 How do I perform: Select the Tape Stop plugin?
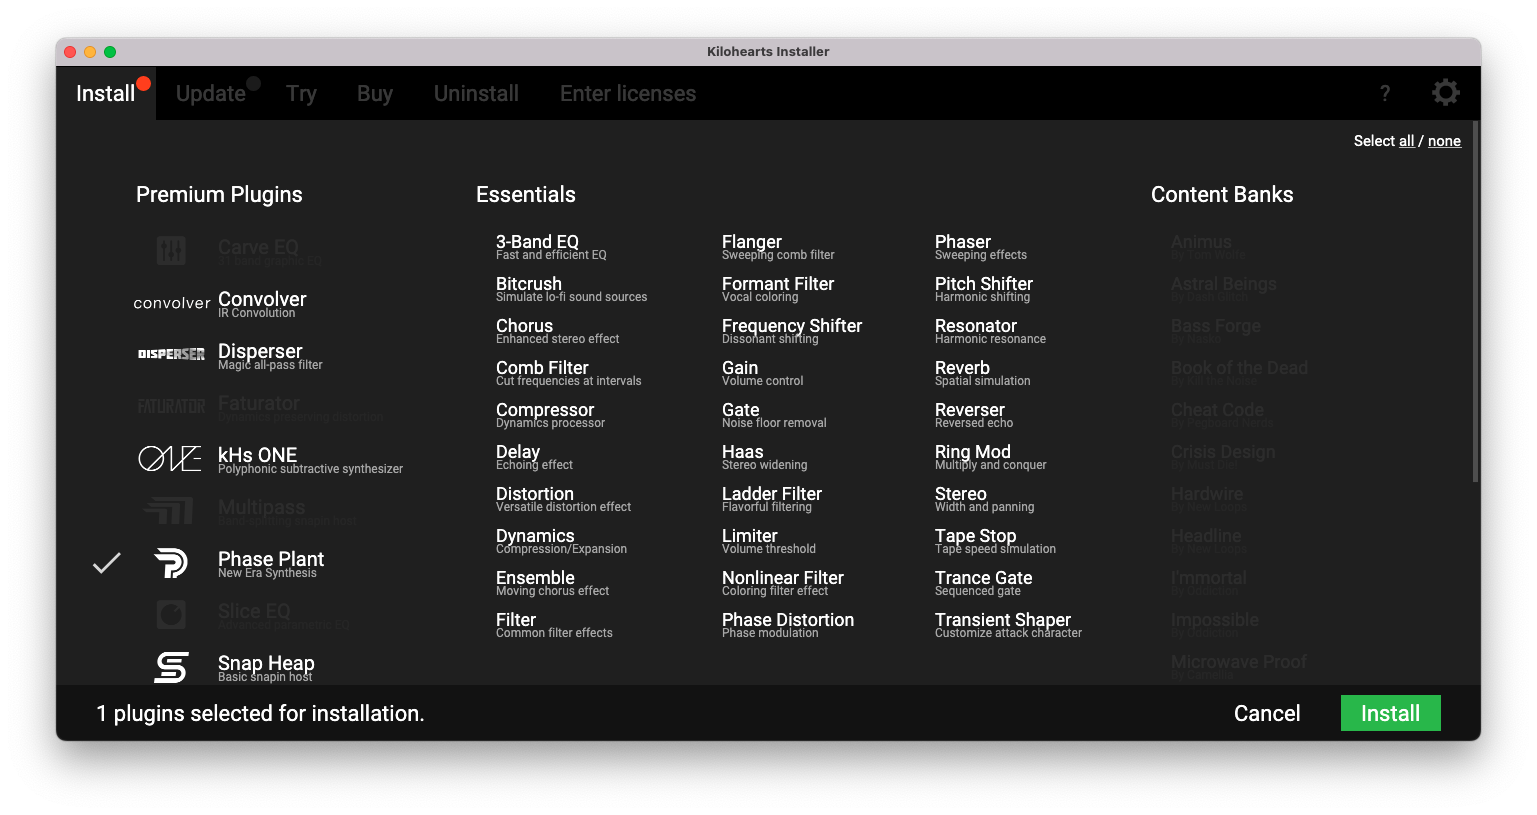click(x=995, y=541)
